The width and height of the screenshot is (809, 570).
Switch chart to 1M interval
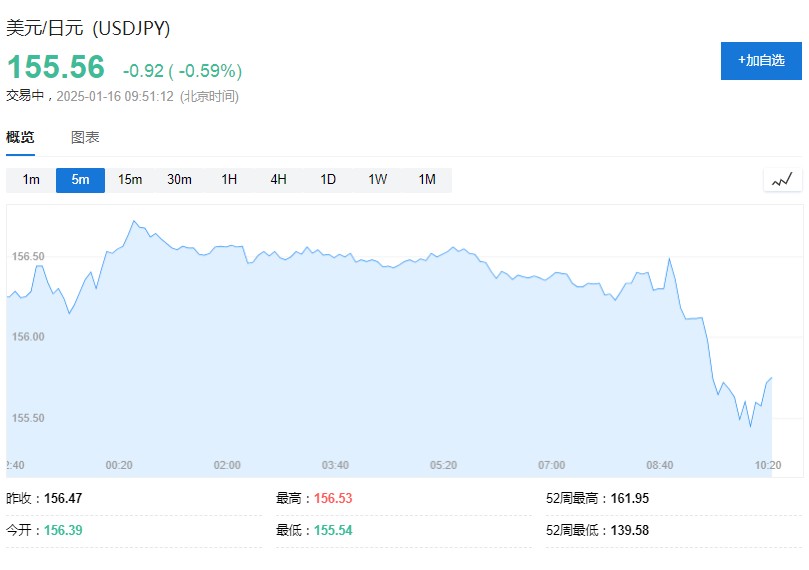point(427,180)
